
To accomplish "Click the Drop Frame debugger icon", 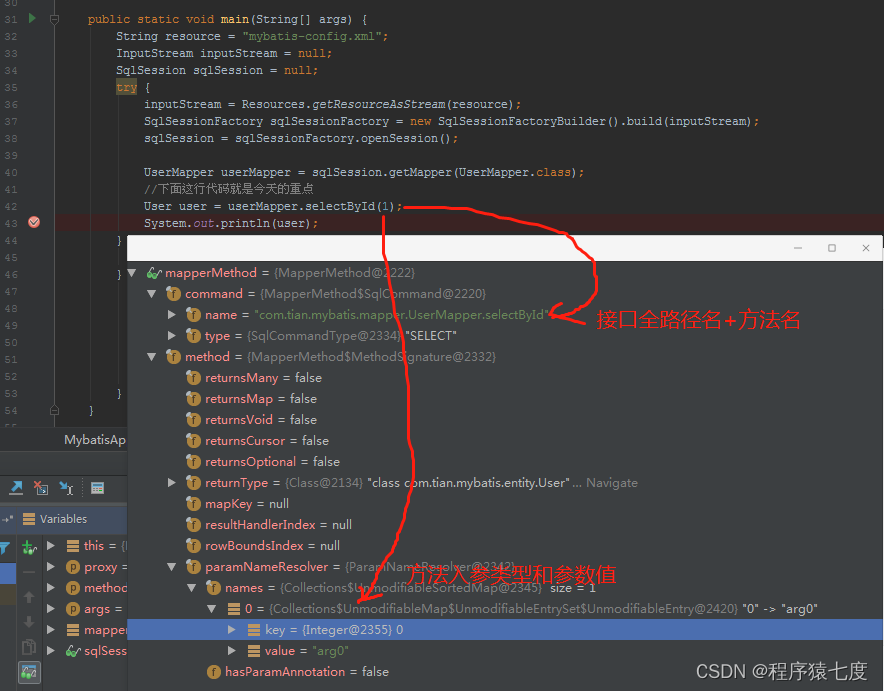I will tap(40, 488).
